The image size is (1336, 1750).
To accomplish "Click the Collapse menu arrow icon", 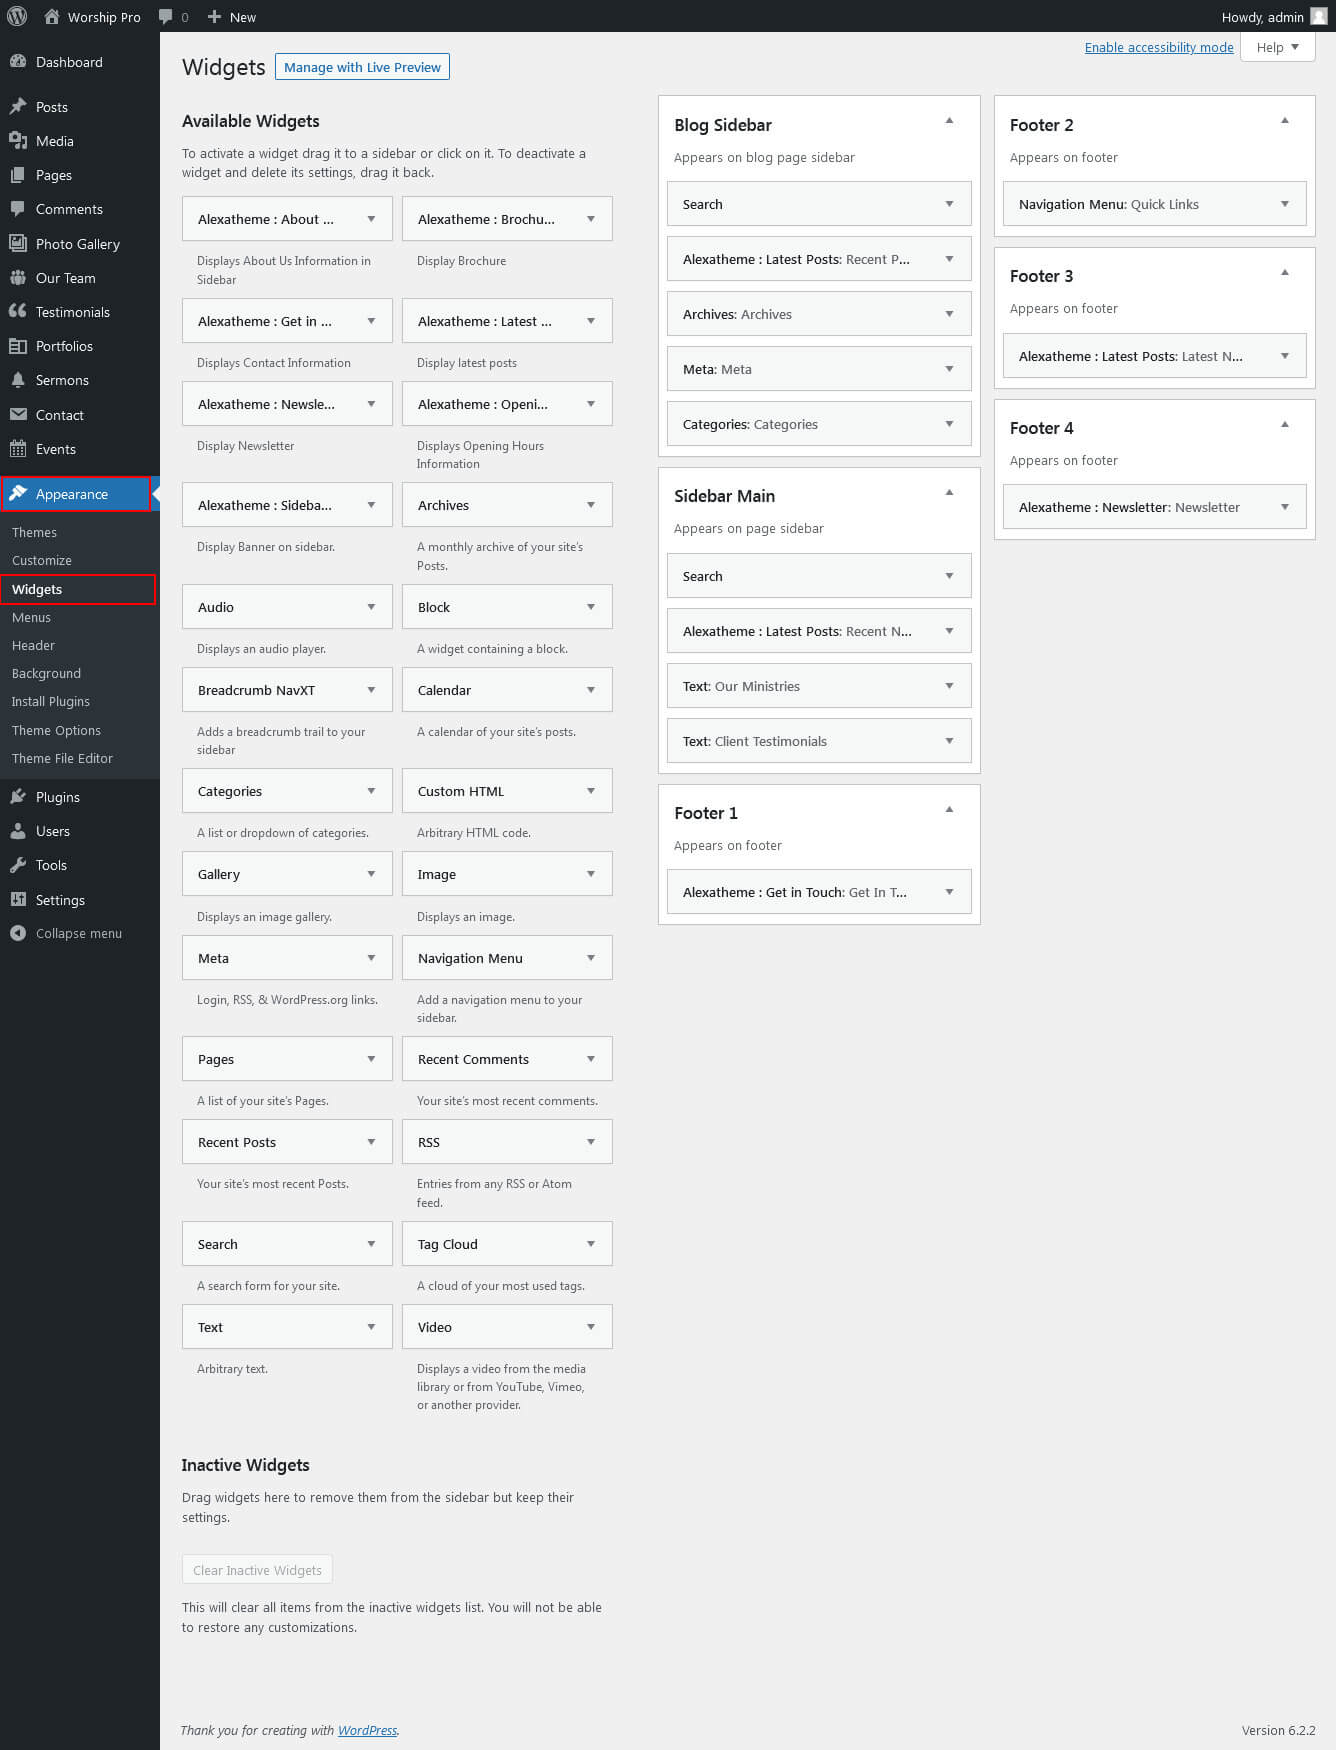I will tap(18, 933).
